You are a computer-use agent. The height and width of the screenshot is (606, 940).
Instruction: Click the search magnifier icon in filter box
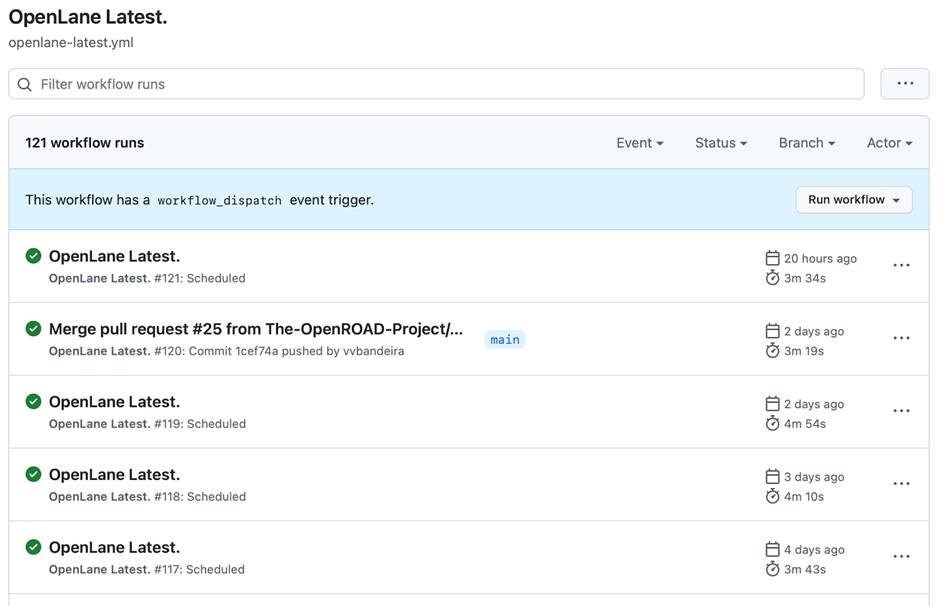25,84
